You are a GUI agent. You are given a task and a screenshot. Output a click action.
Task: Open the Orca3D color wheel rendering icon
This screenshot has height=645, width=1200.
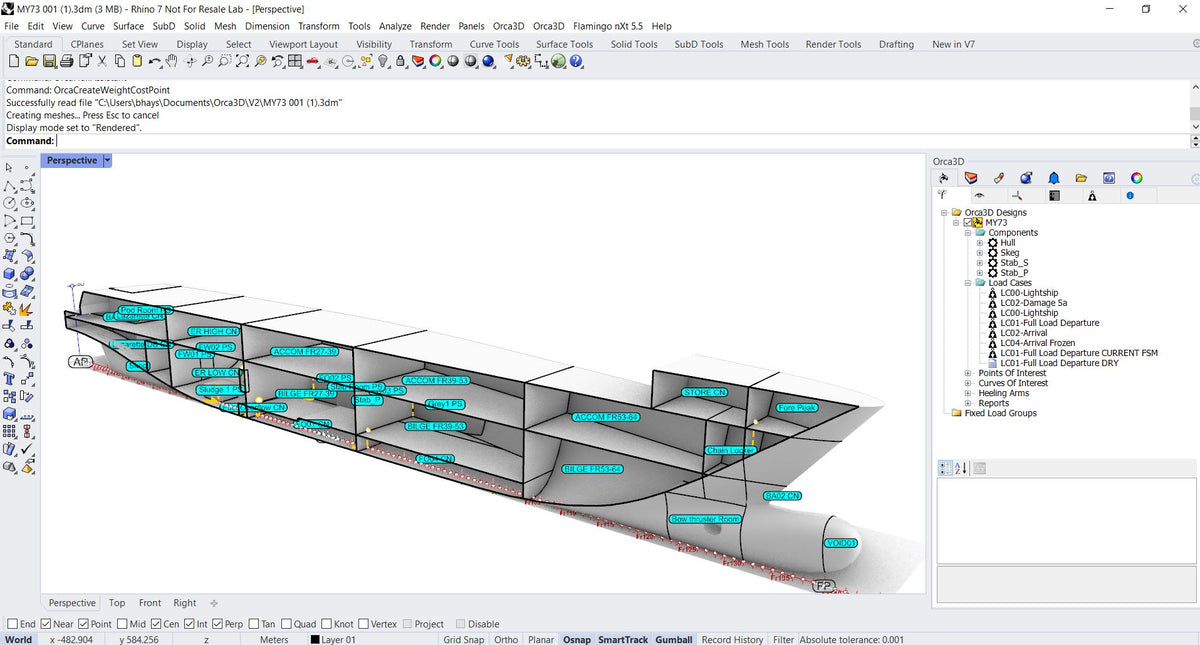[1136, 177]
